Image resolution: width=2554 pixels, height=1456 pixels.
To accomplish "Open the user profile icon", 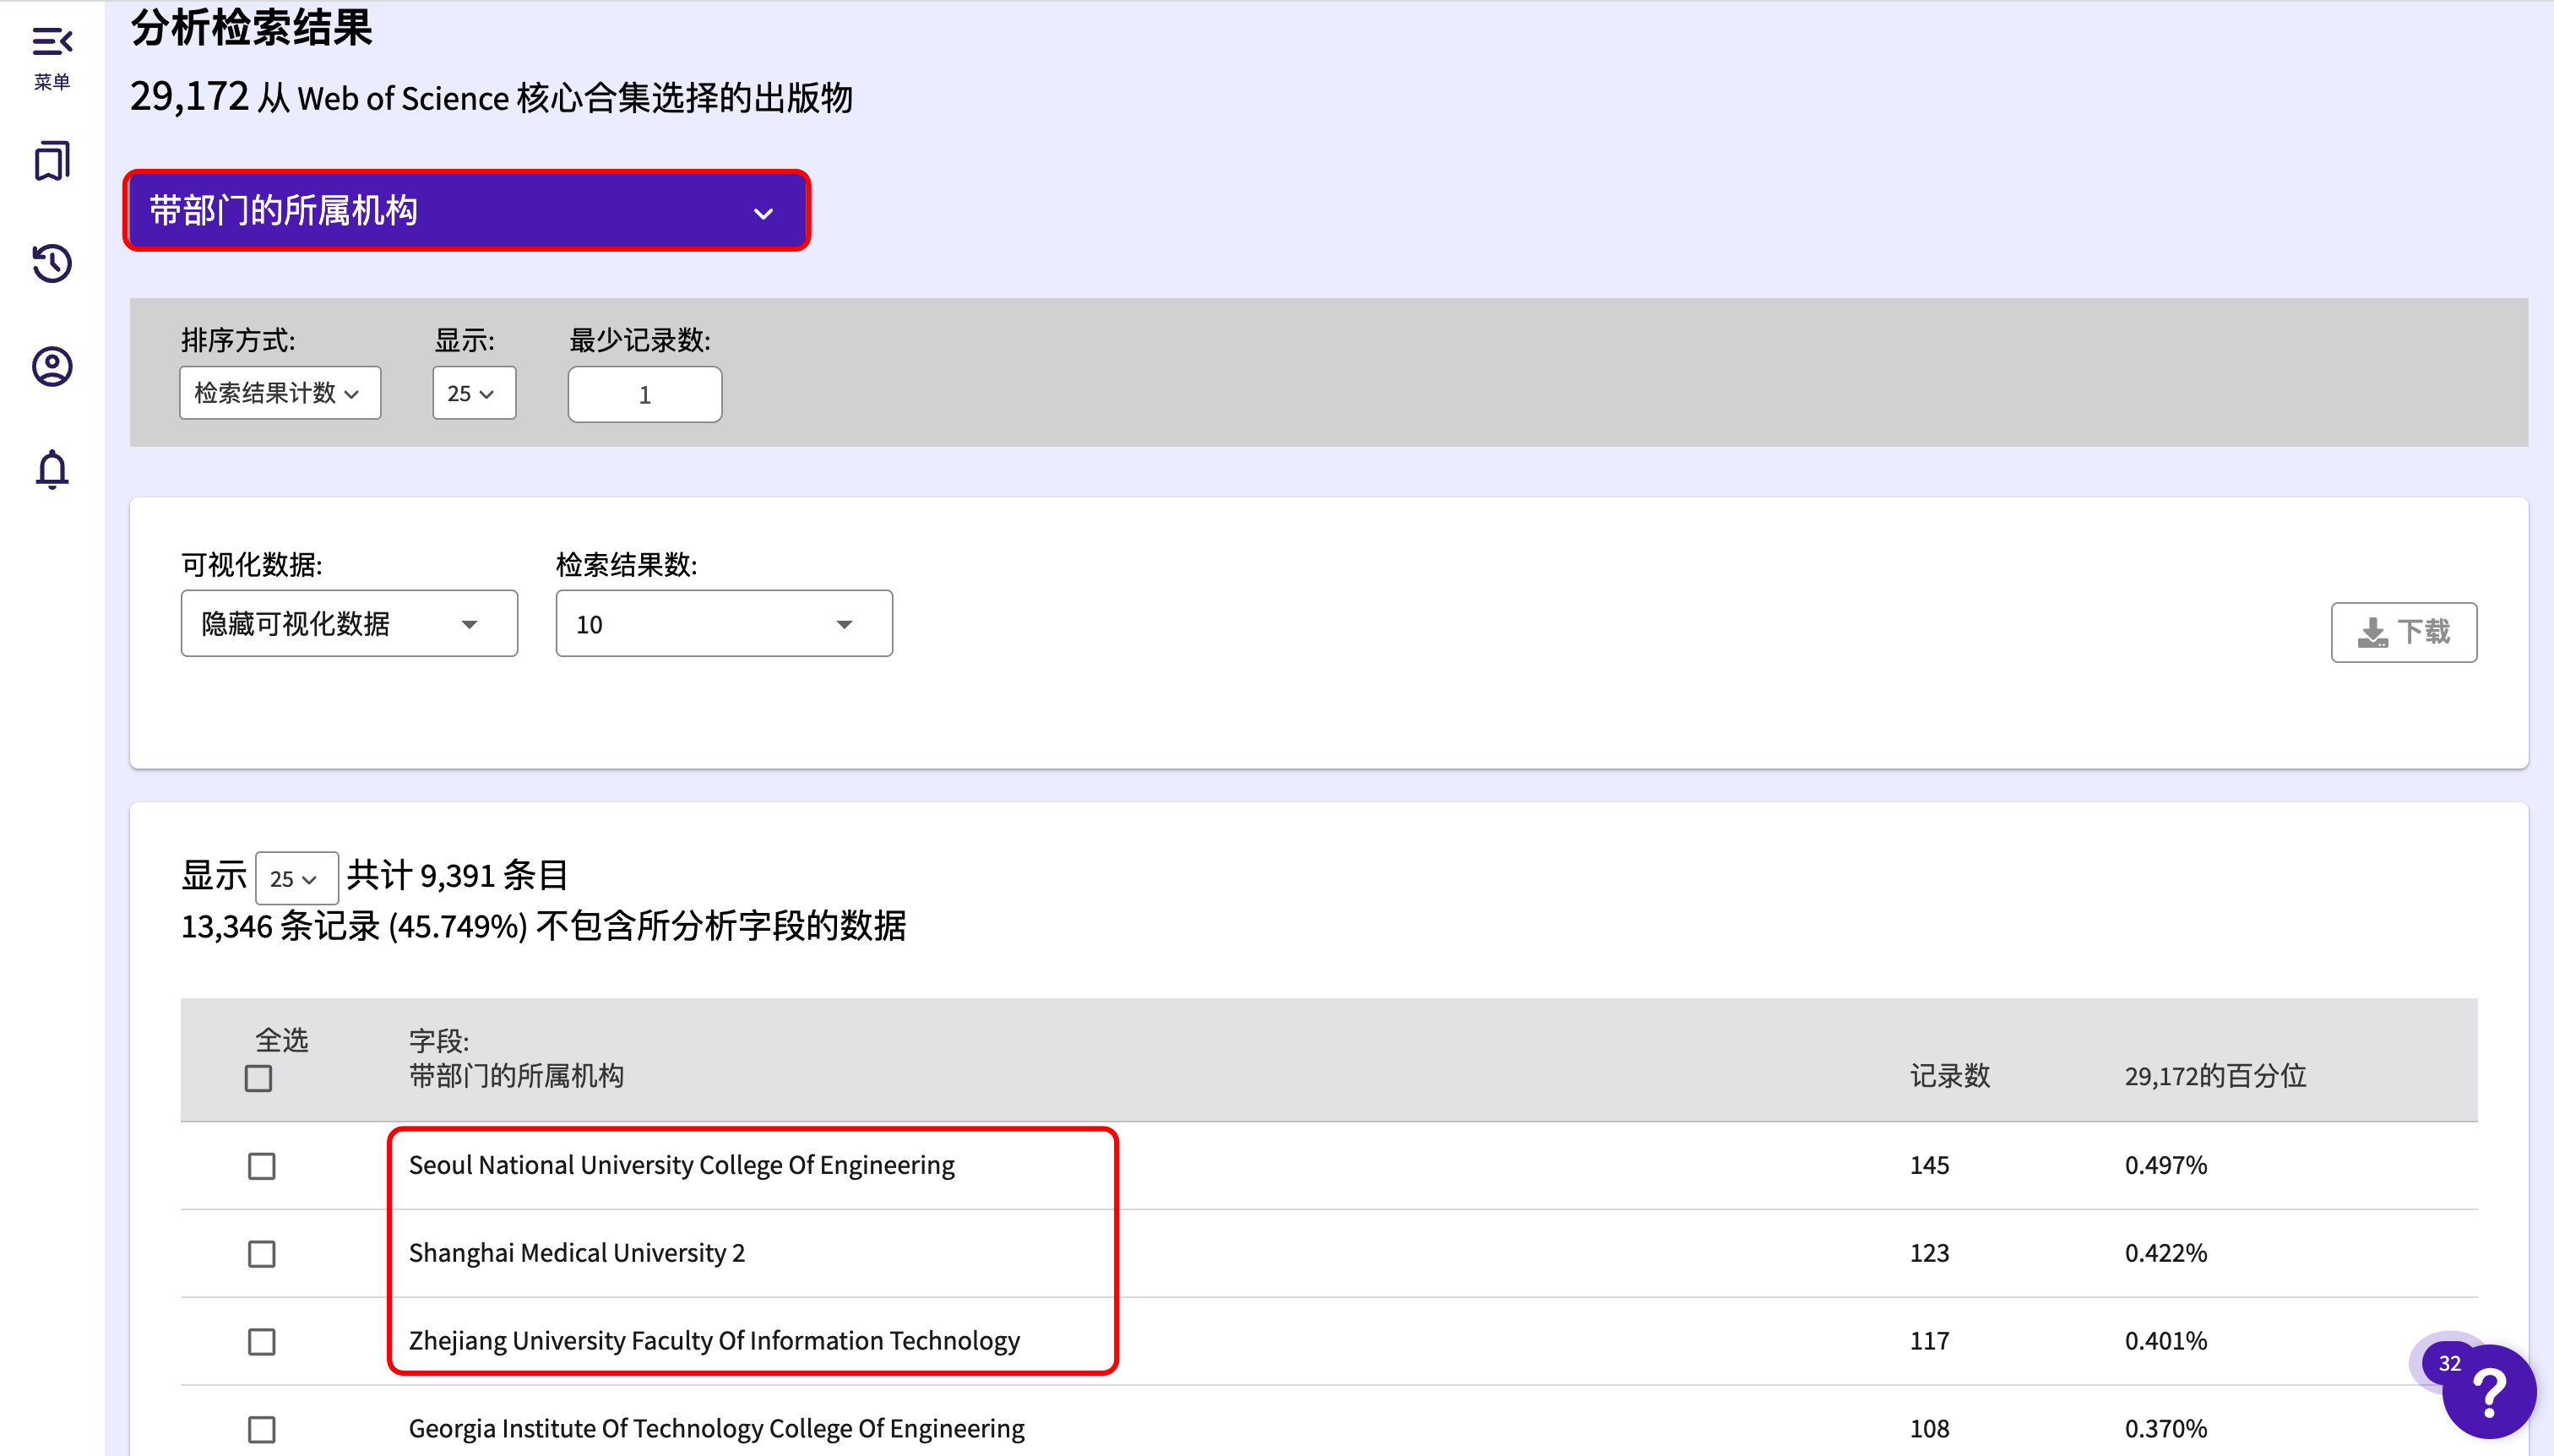I will (52, 367).
